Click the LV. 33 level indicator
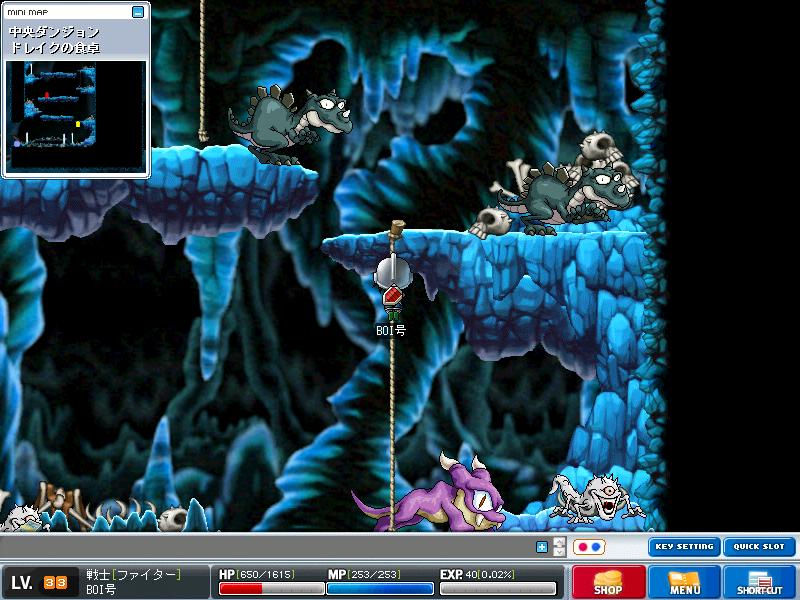The height and width of the screenshot is (600, 800). pyautogui.click(x=39, y=582)
